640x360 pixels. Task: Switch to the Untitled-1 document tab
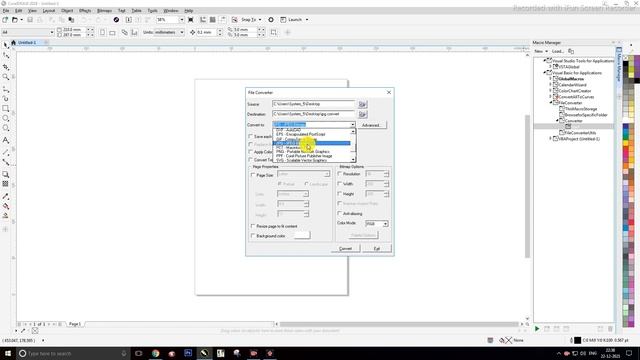tap(27, 42)
